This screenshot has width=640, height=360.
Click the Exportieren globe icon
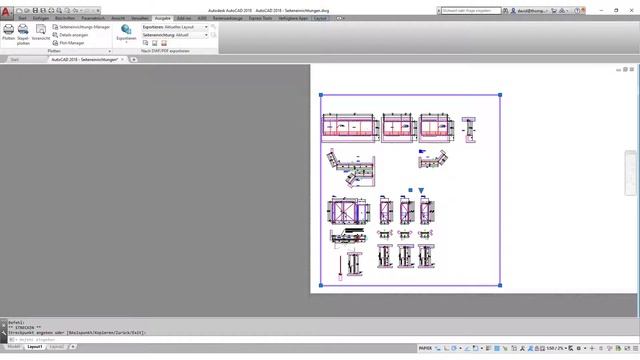coord(126,29)
